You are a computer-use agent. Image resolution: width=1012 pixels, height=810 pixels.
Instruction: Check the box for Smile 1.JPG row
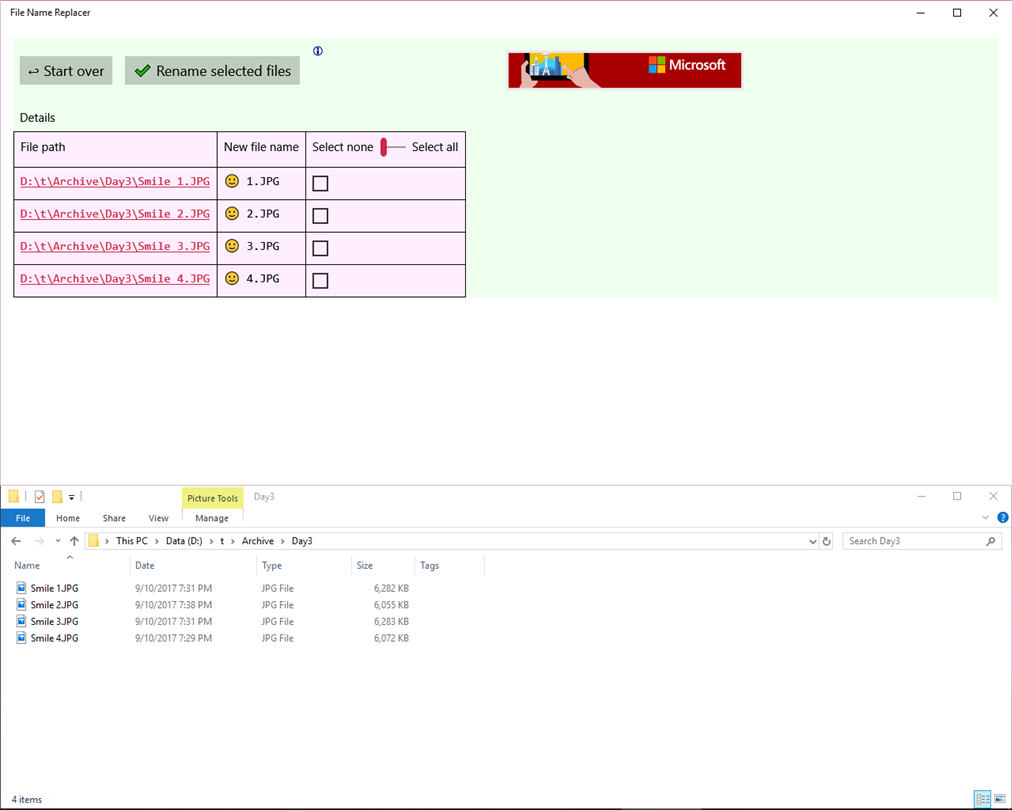click(320, 183)
